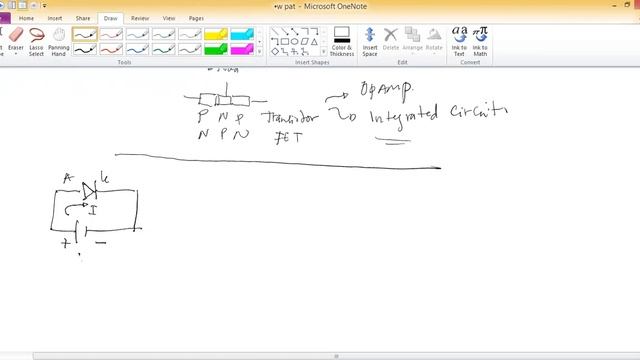Convert ink with Ink to Math
The height and width of the screenshot is (360, 640).
coord(480,42)
